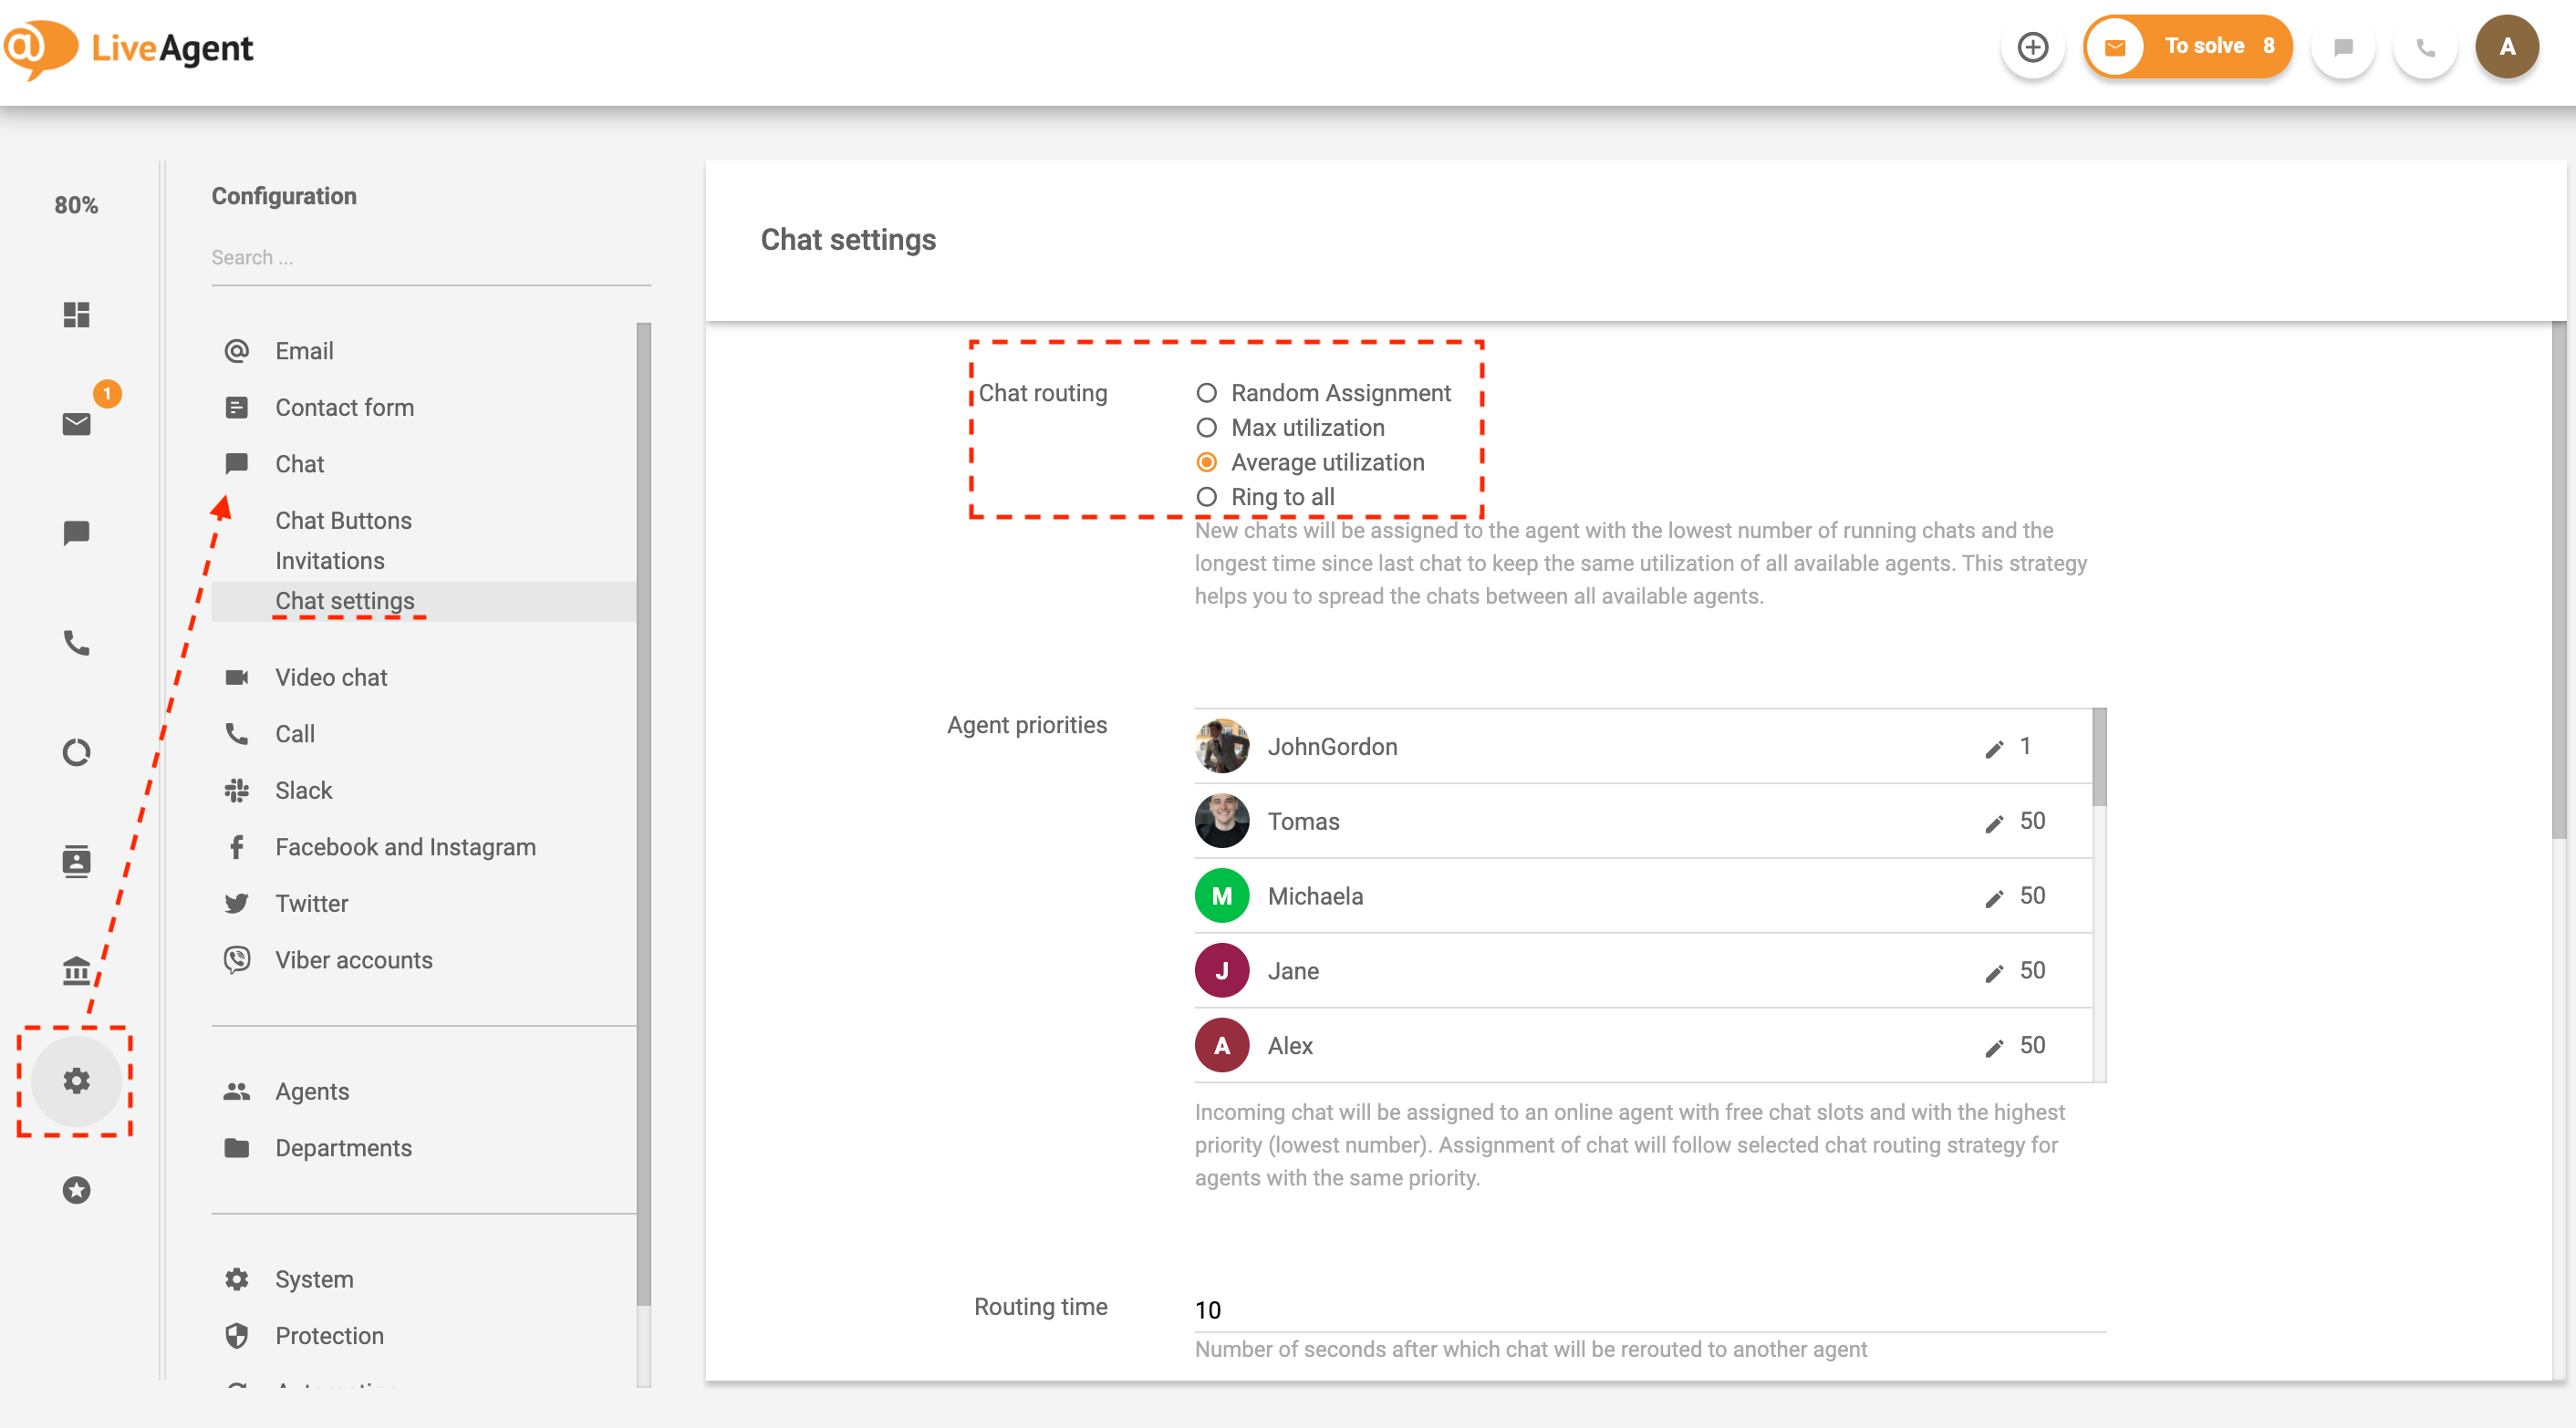This screenshot has height=1428, width=2576.
Task: Open the account avatar menu
Action: coord(2507,46)
